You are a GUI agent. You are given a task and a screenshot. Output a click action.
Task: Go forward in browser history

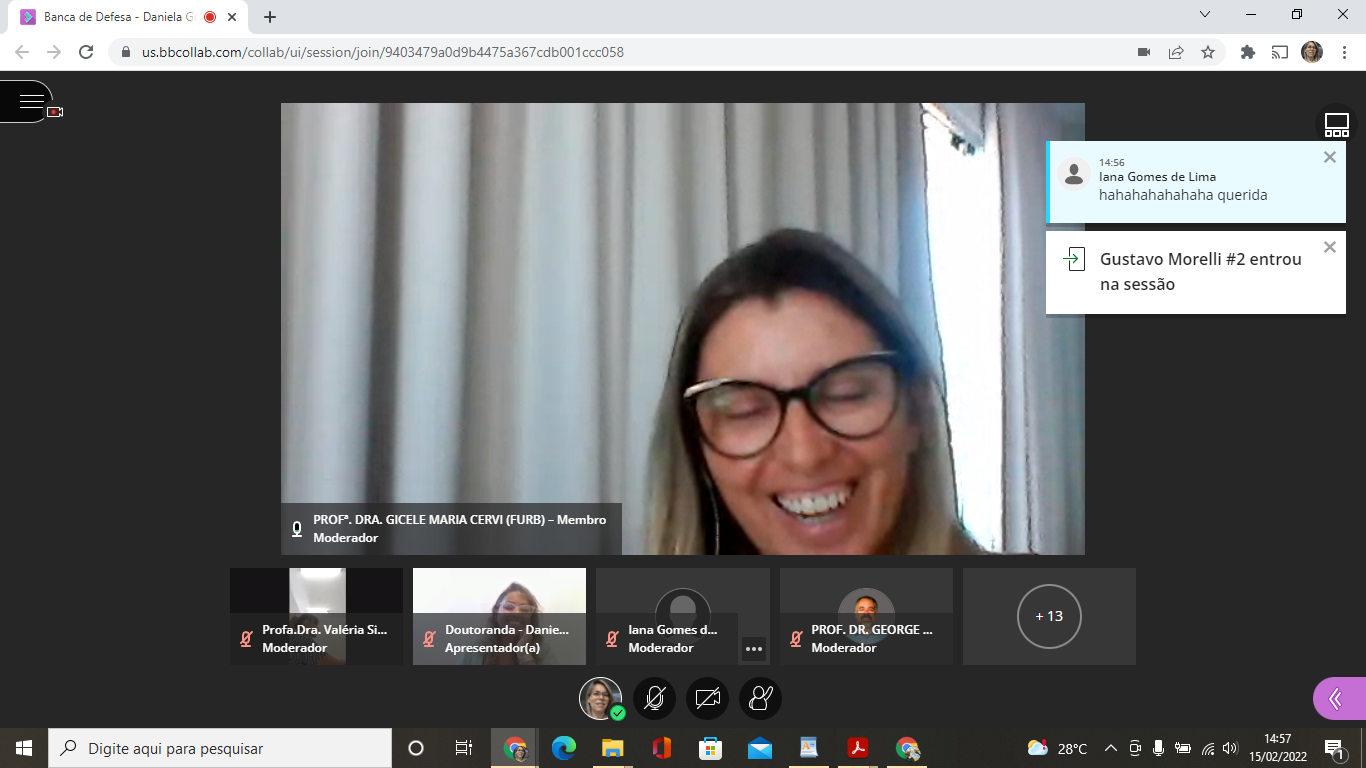pyautogui.click(x=54, y=52)
